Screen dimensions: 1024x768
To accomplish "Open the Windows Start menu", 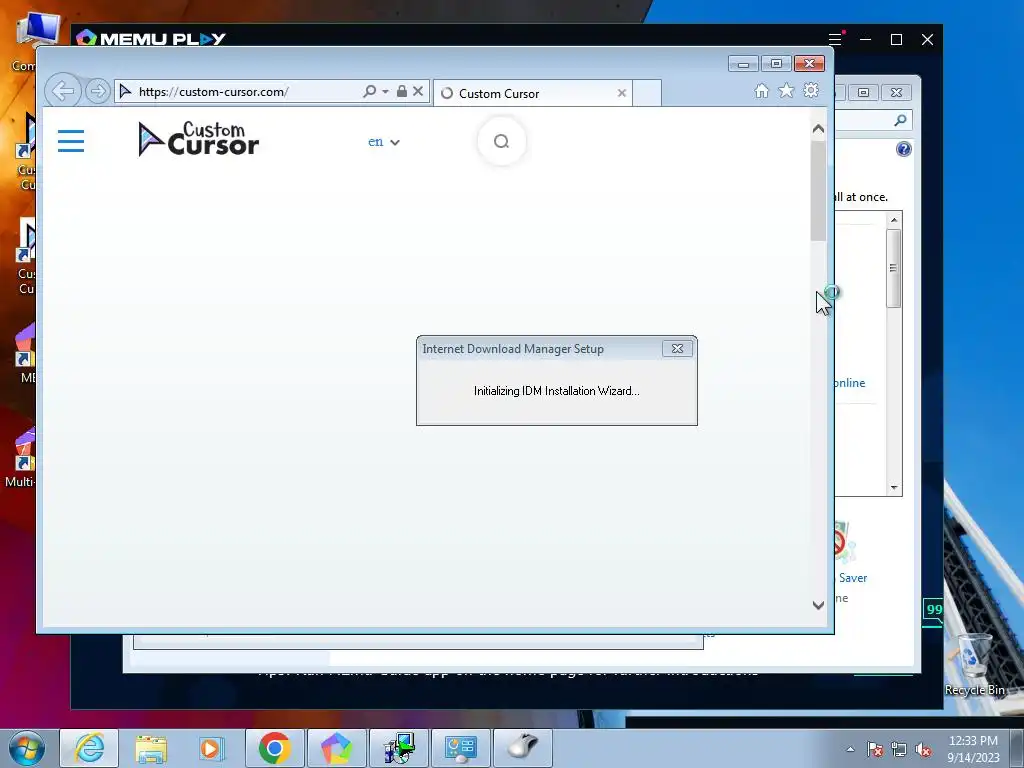I will tap(27, 748).
